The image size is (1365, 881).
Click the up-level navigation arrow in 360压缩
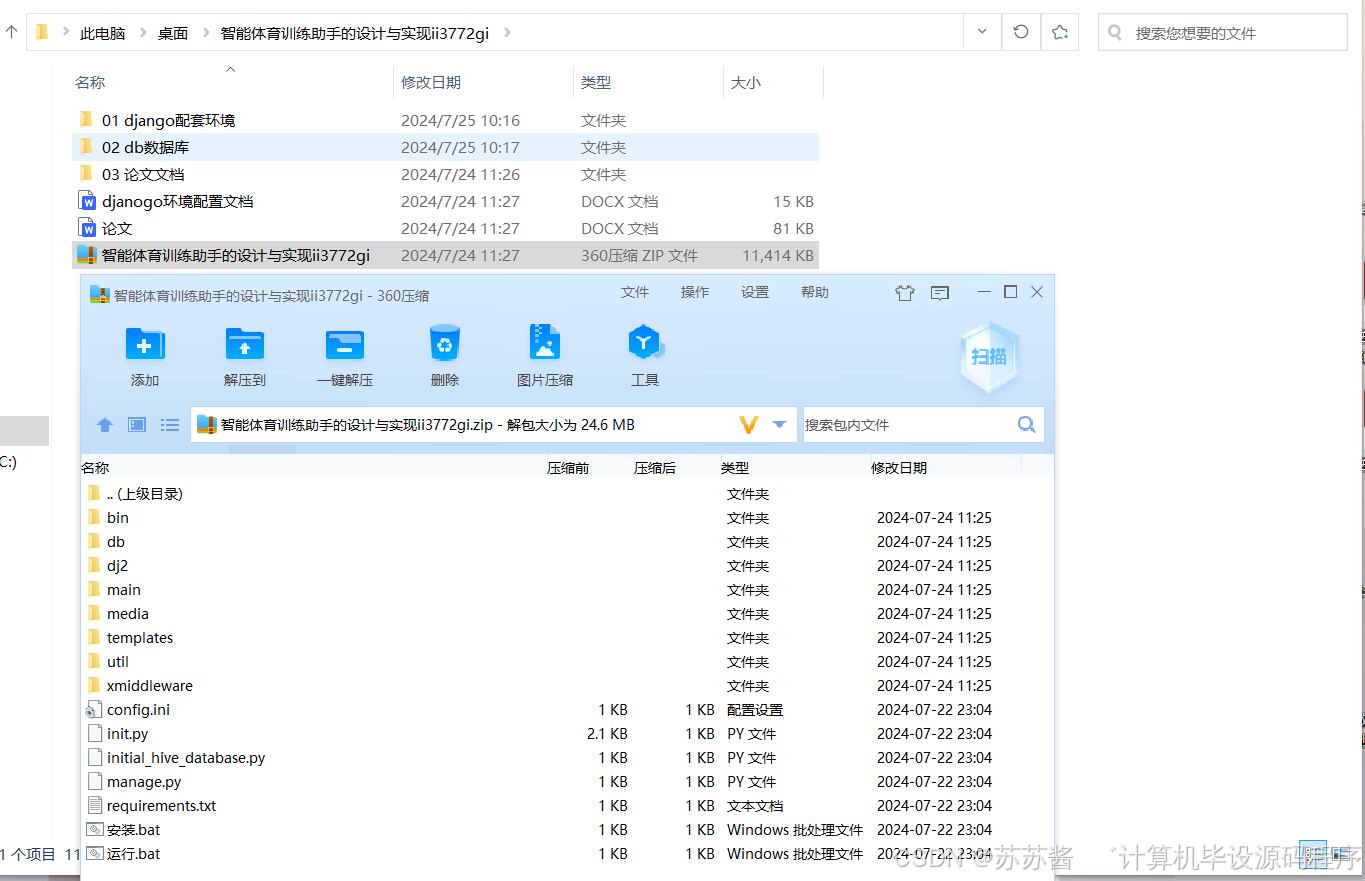tap(104, 424)
